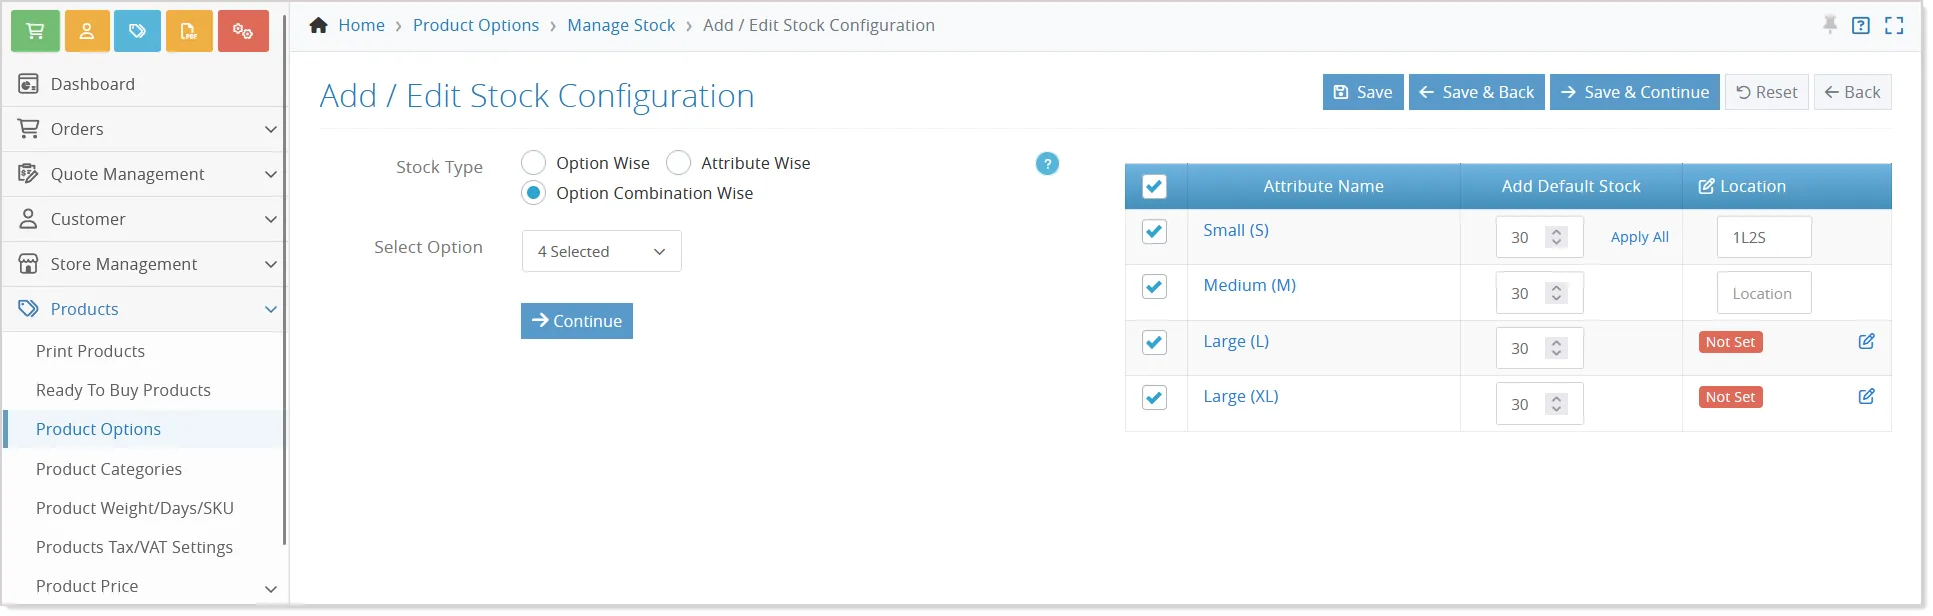
Task: Open the orange PDF file icon button
Action: pos(189,31)
